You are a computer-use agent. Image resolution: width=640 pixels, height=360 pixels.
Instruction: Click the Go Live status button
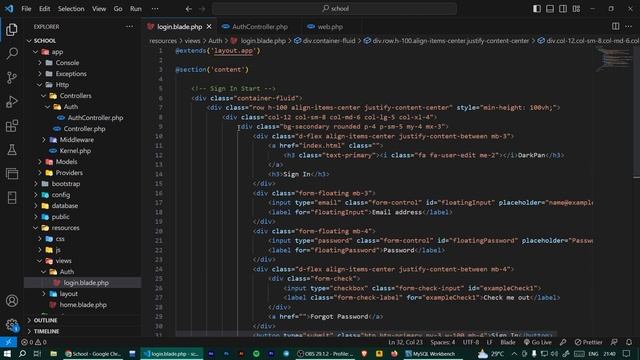point(538,342)
